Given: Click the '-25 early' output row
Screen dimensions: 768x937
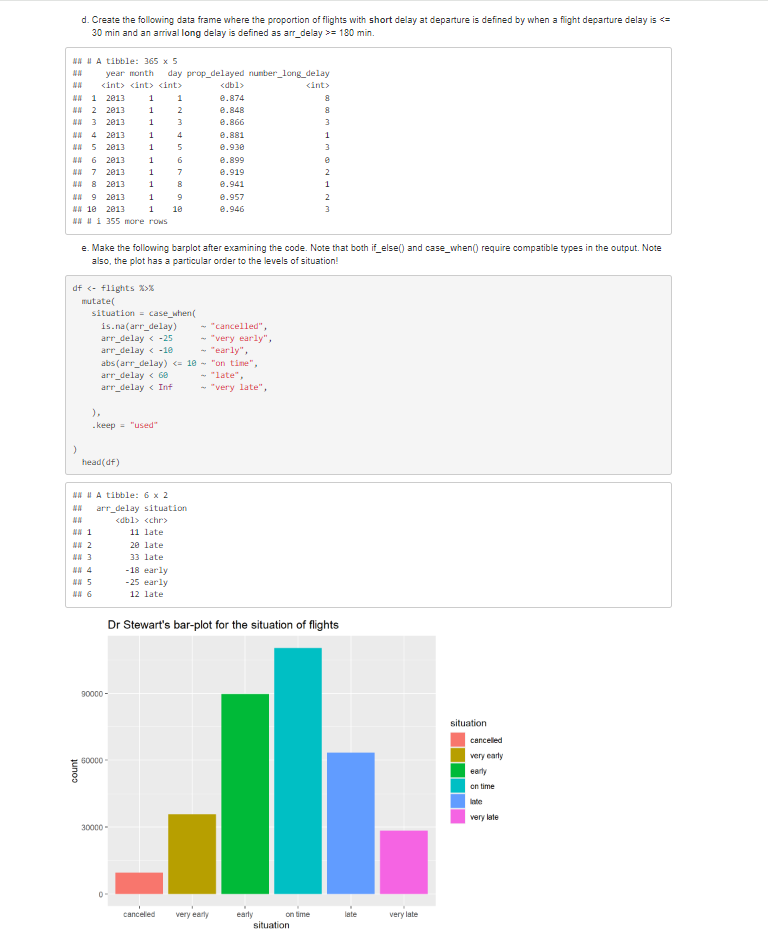Looking at the screenshot, I should click(146, 582).
